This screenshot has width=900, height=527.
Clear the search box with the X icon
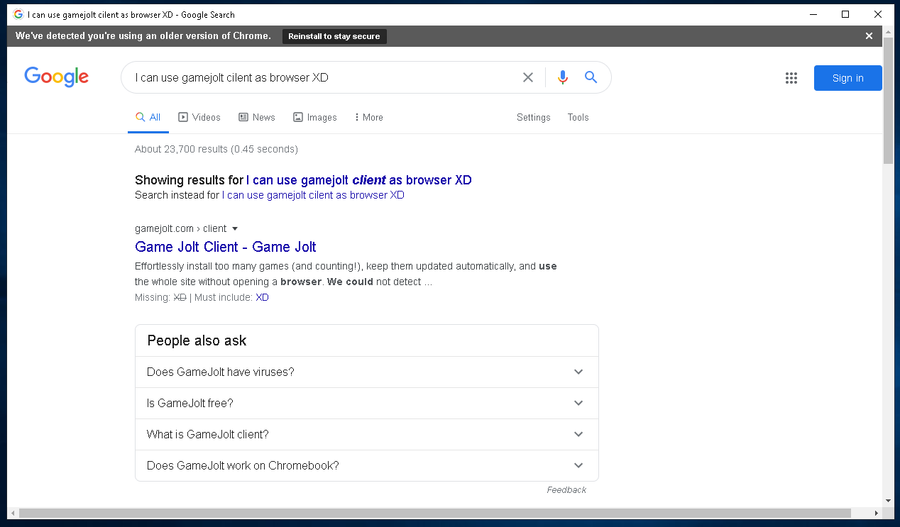527,78
